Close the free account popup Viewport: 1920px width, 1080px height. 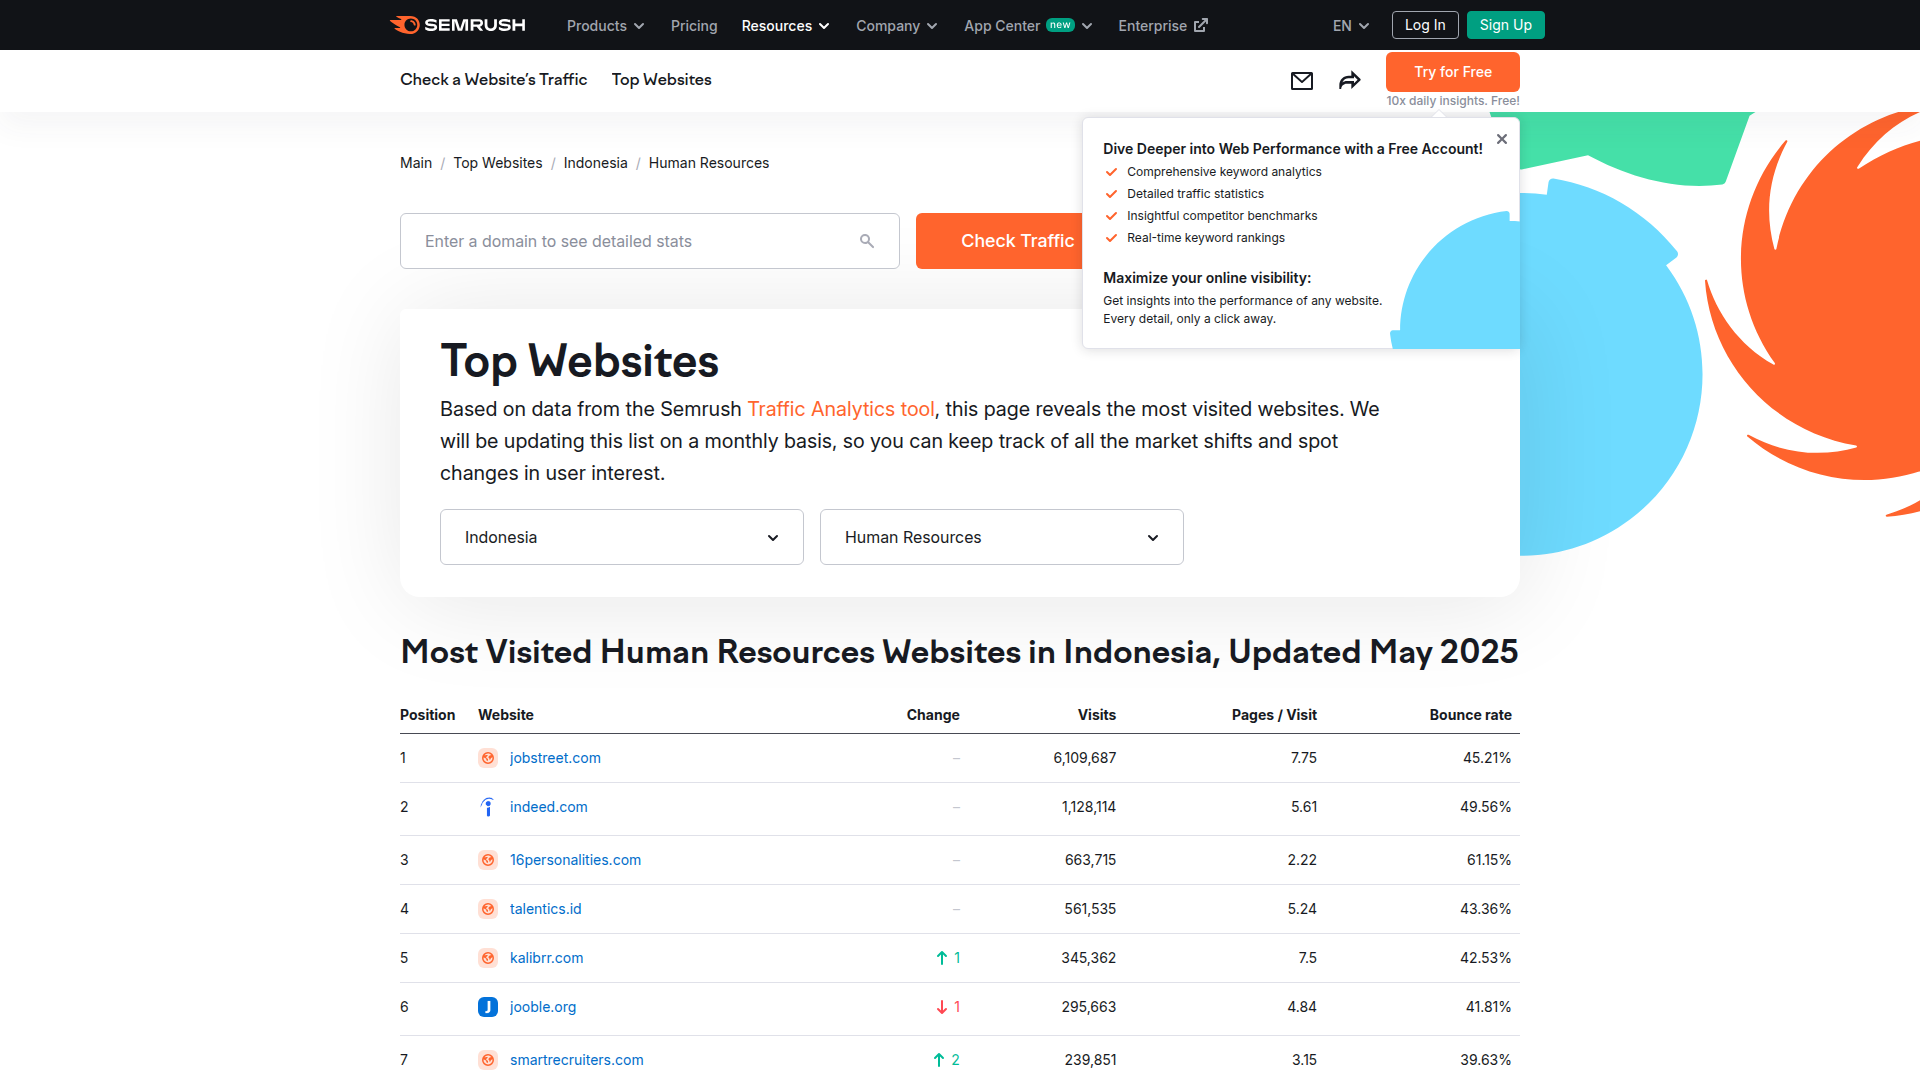pos(1502,139)
